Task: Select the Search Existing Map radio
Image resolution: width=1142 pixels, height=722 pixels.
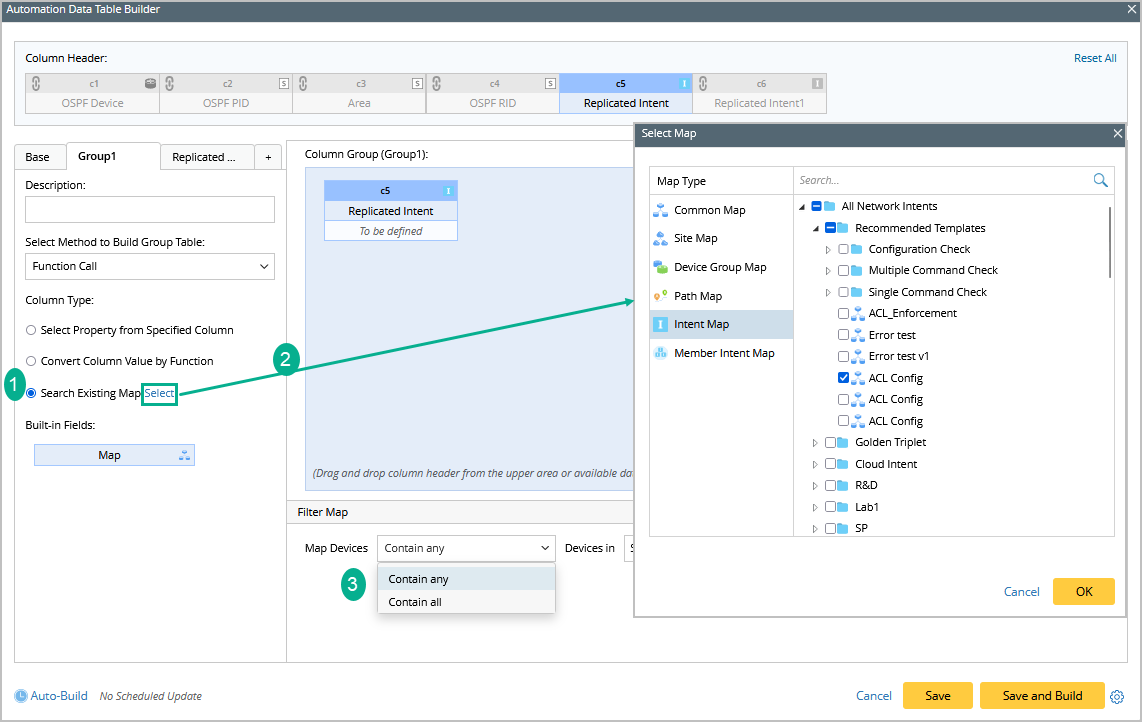Action: (x=31, y=393)
